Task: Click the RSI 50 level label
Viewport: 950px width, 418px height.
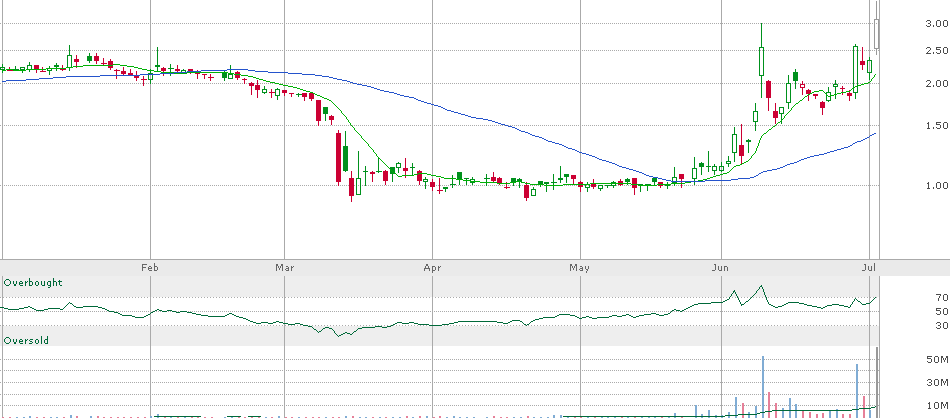Action: (x=942, y=311)
